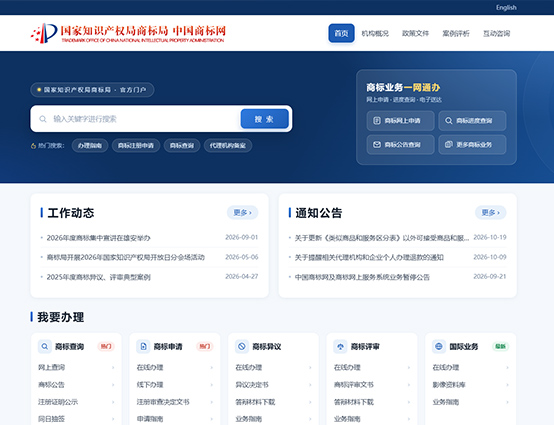Open 申请指南 under 商标申请
The width and height of the screenshot is (554, 425).
[x=150, y=419]
